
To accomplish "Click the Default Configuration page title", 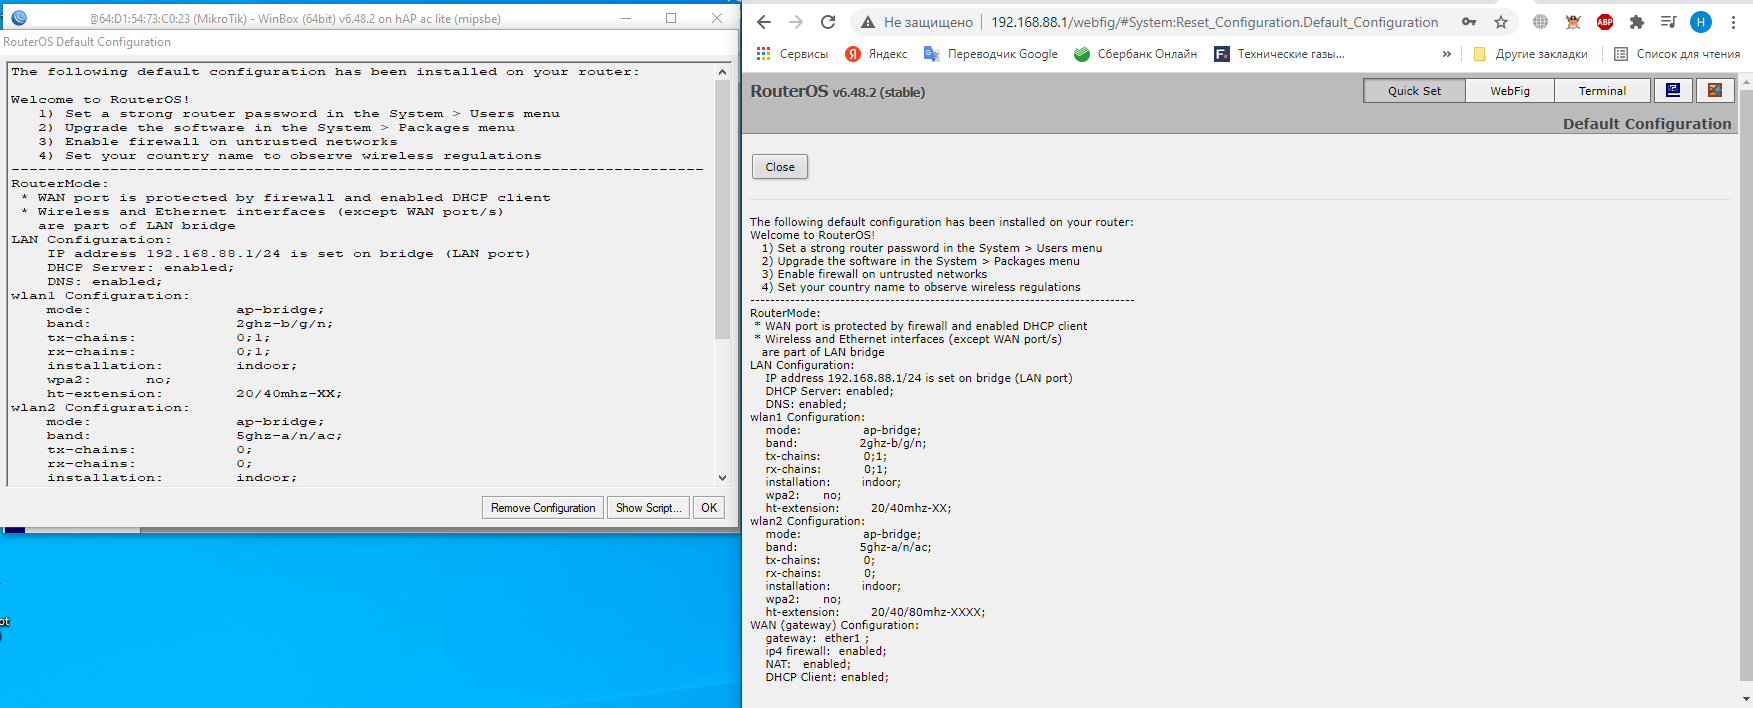I will coord(1647,124).
